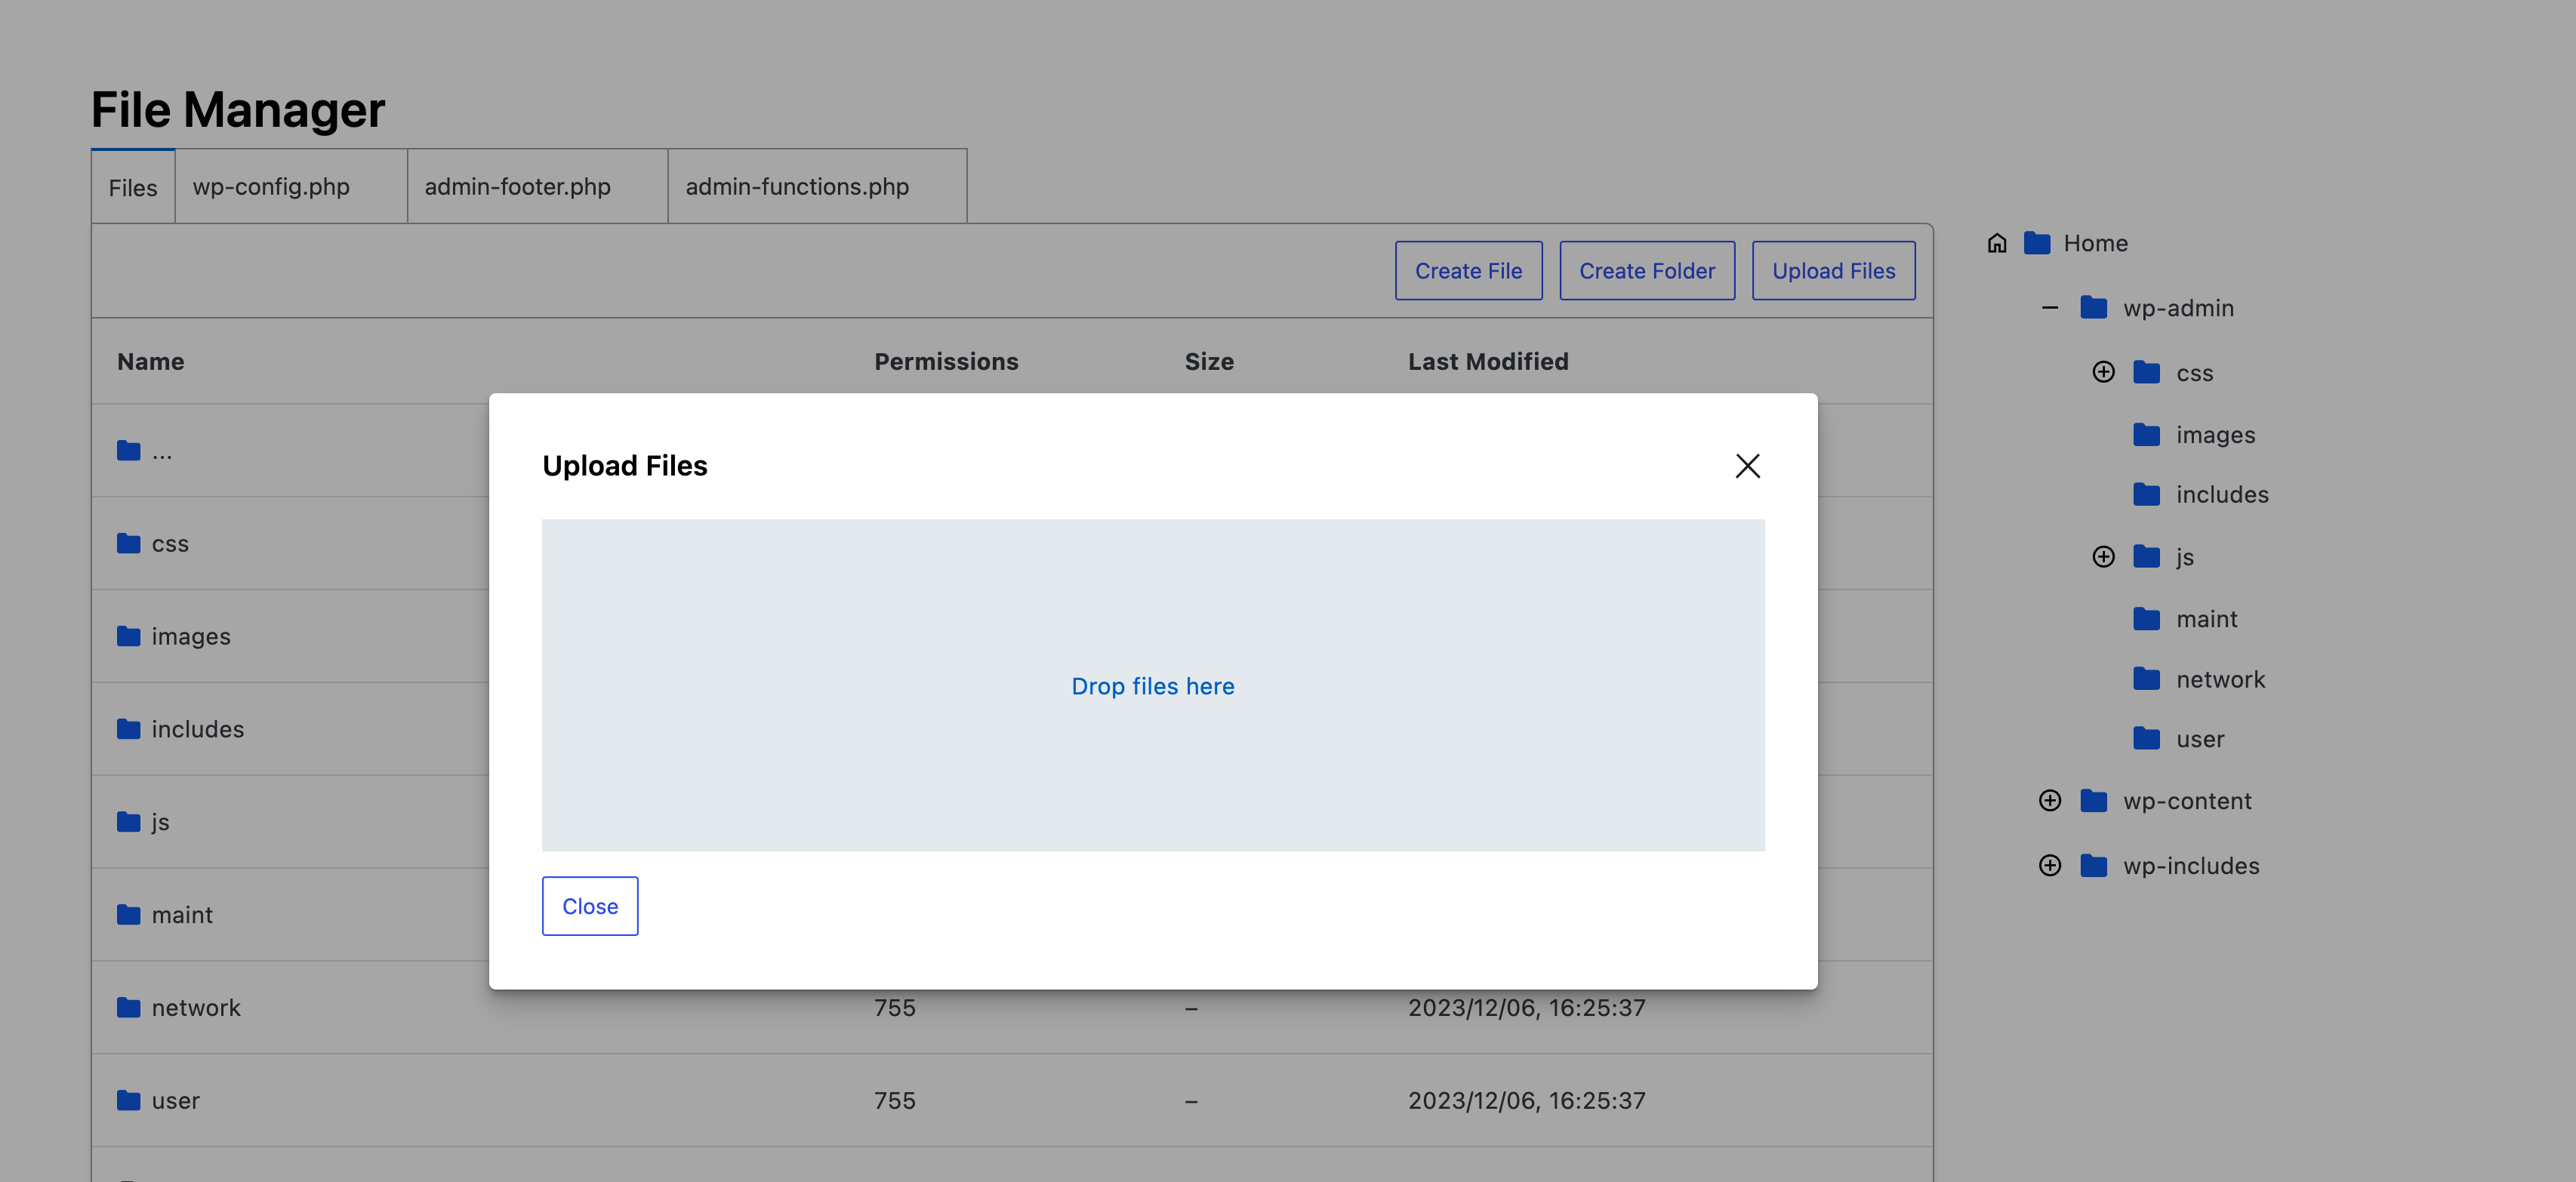Viewport: 2576px width, 1182px height.
Task: Select the Files tab in manager
Action: click(x=133, y=184)
